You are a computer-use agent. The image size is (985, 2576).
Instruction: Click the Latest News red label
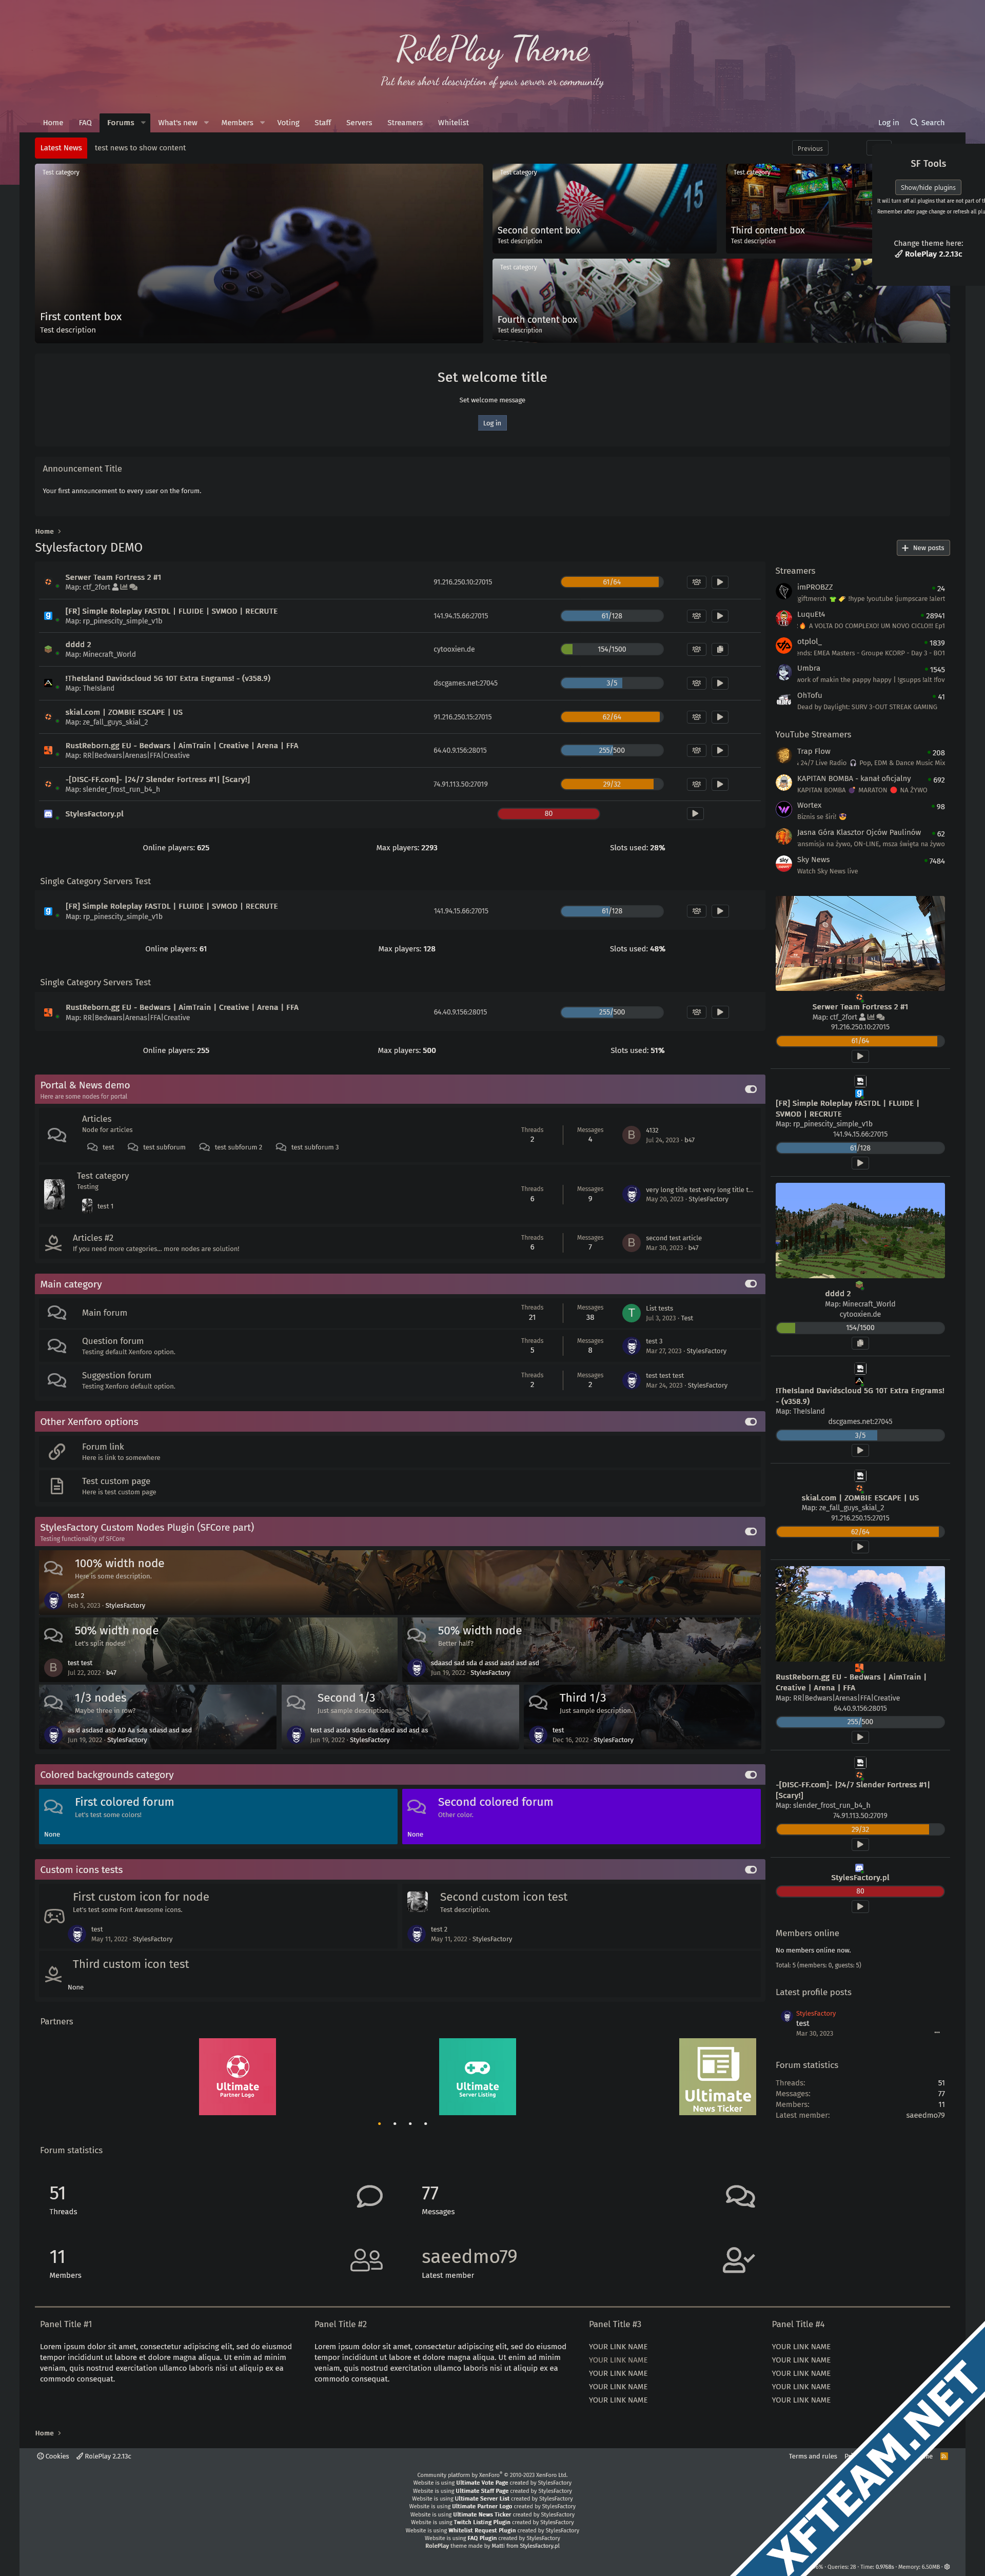(x=61, y=148)
